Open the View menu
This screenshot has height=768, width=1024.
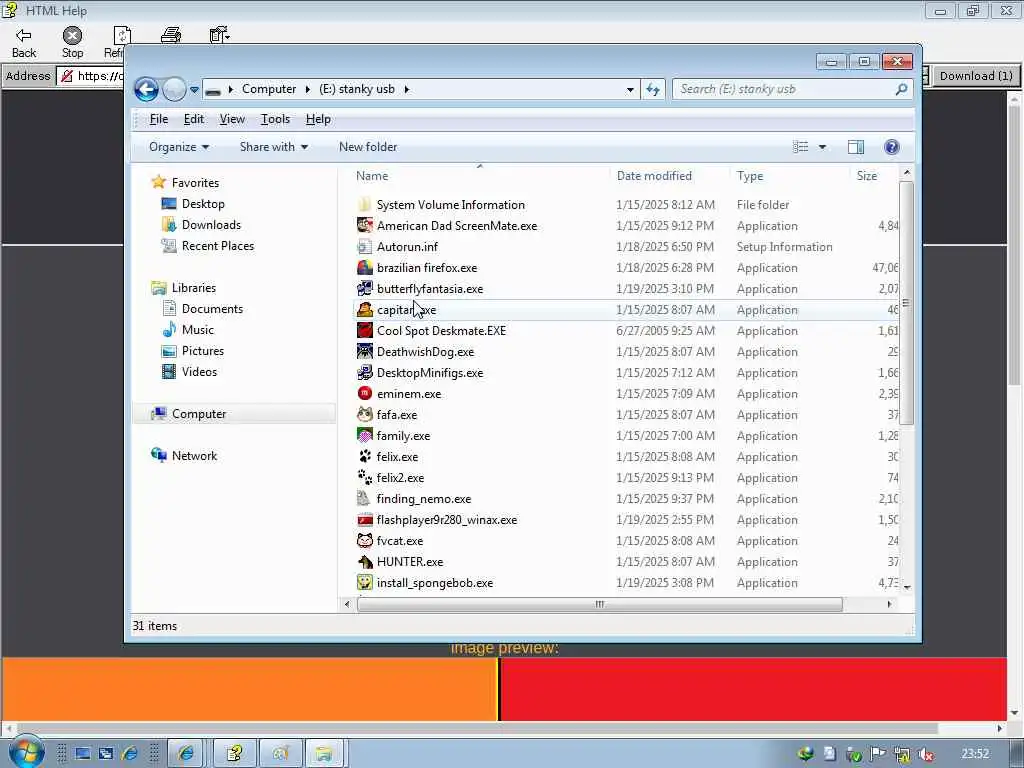[x=232, y=119]
